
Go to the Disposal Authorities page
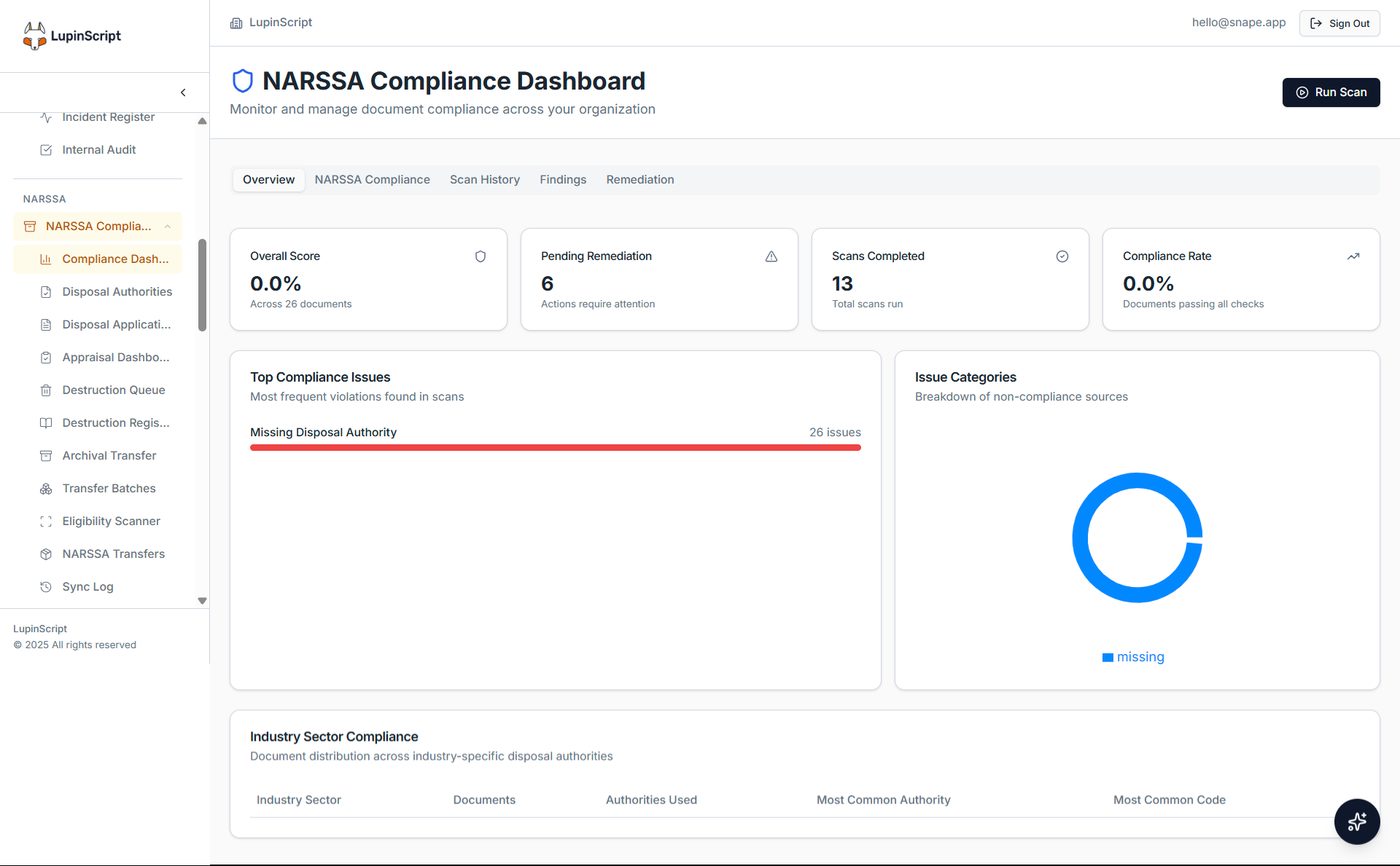pos(97,292)
